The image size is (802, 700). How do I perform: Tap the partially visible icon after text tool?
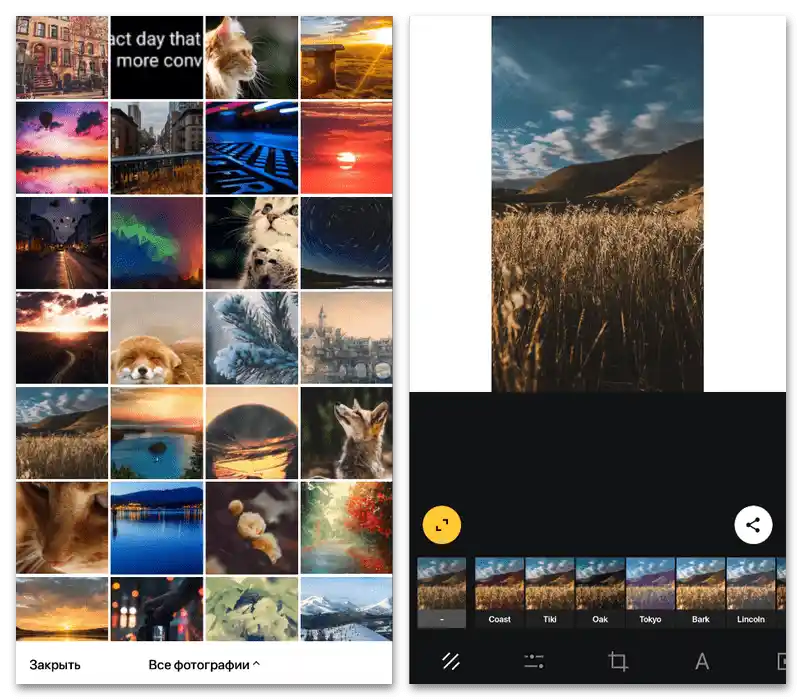(x=782, y=661)
